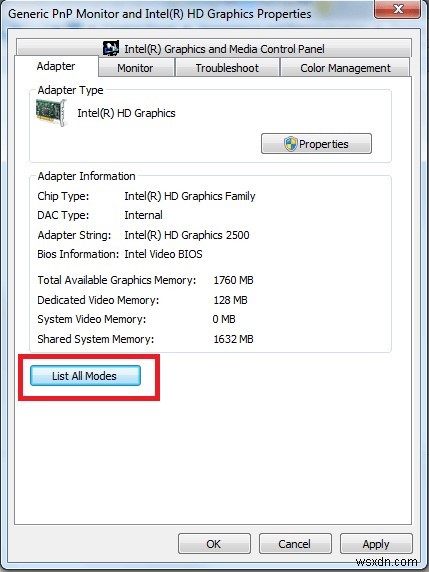Image resolution: width=429 pixels, height=572 pixels.
Task: Click the 1760 MB total graphics memory value
Action: pyautogui.click(x=233, y=280)
